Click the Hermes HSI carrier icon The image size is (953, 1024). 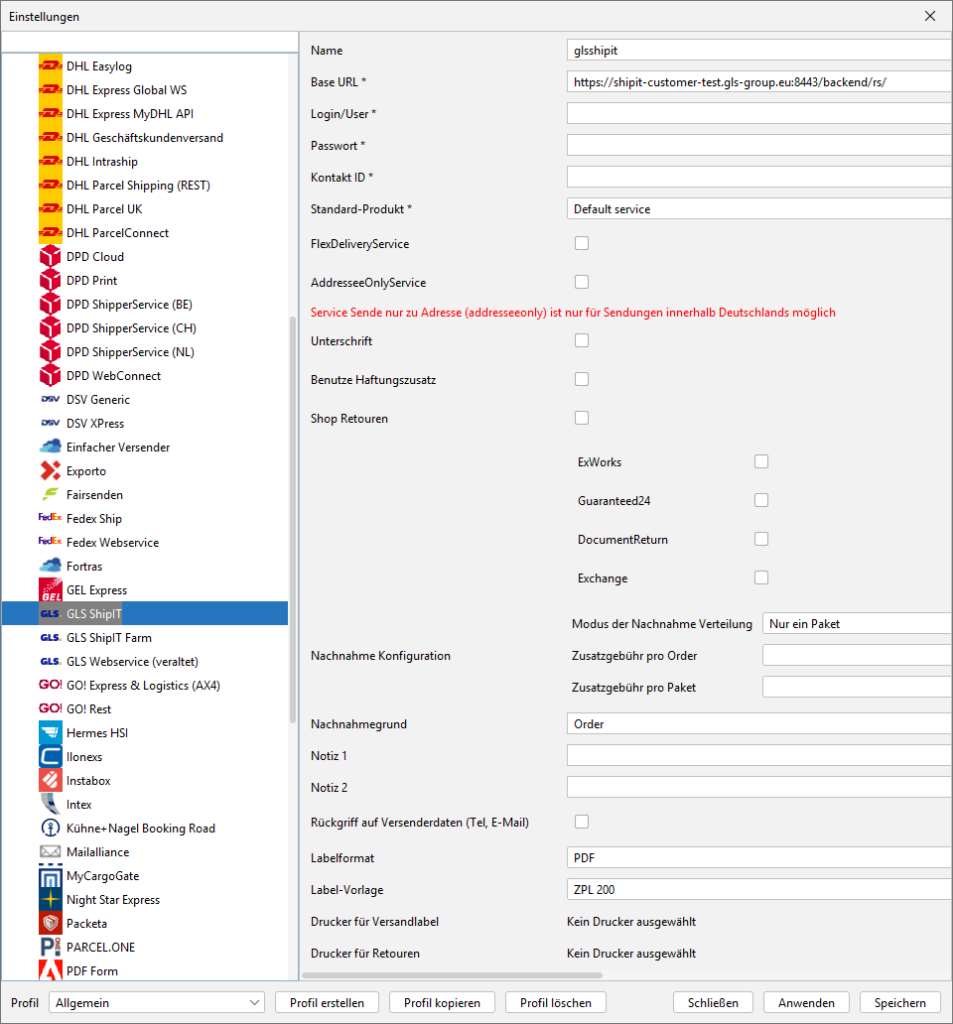50,733
